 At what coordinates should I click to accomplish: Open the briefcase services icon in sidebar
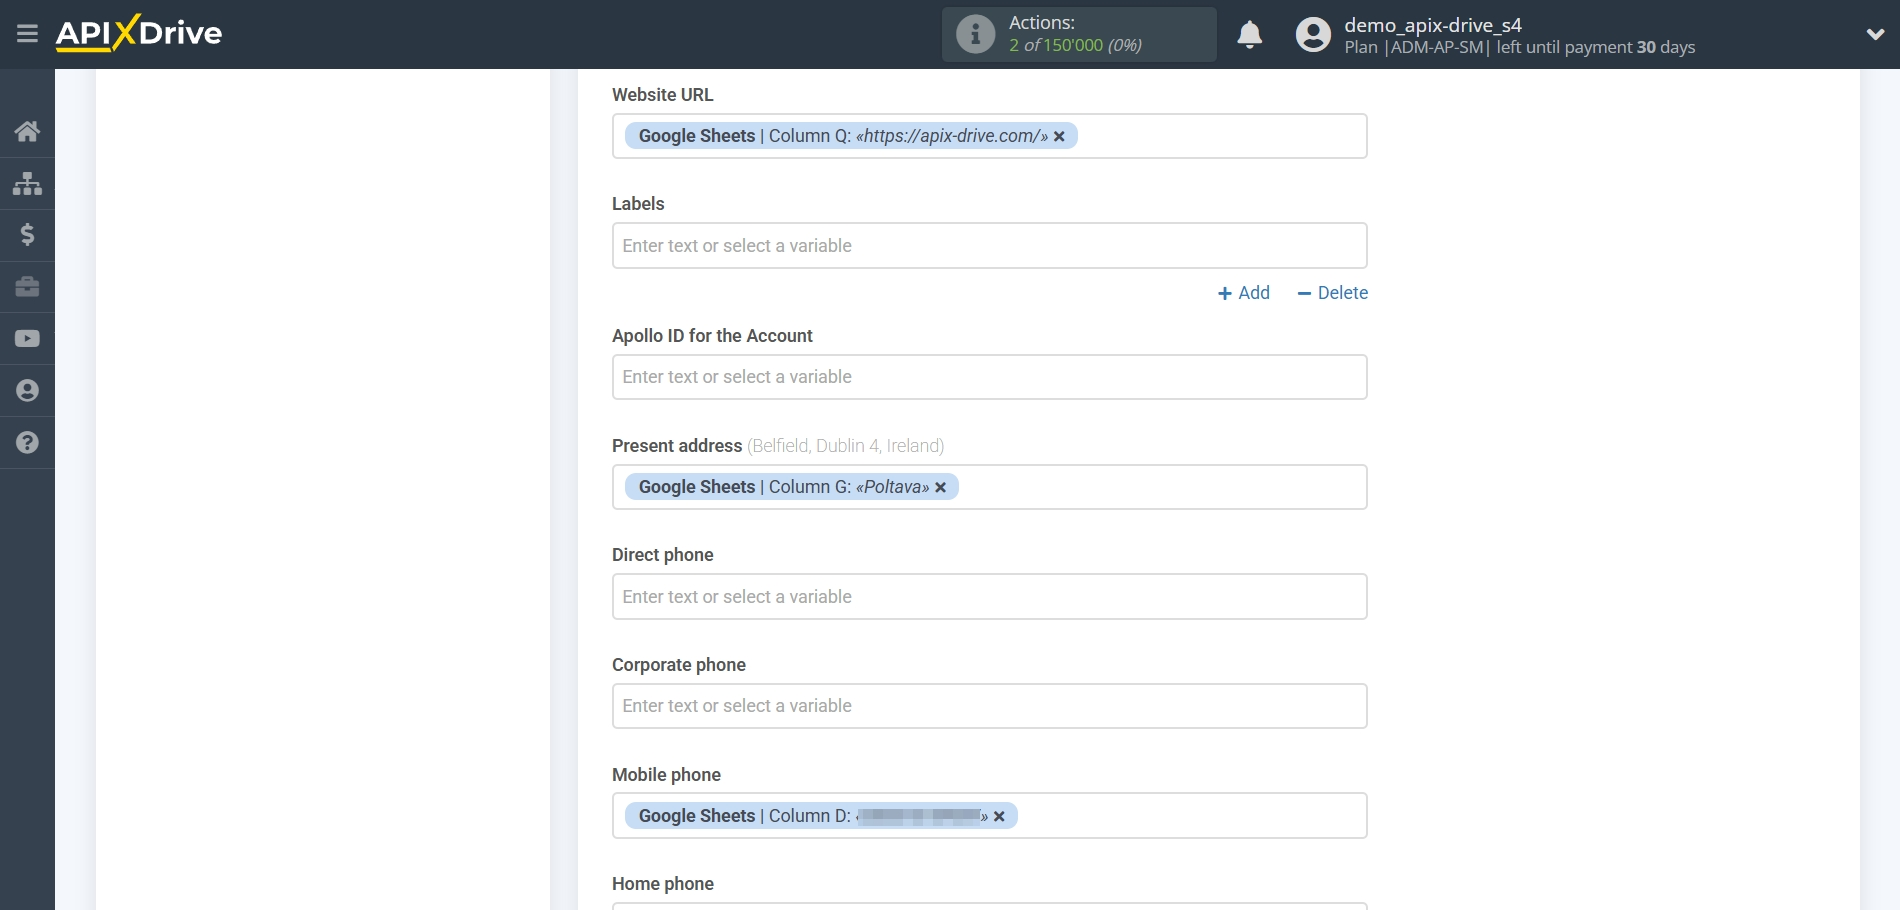(27, 287)
